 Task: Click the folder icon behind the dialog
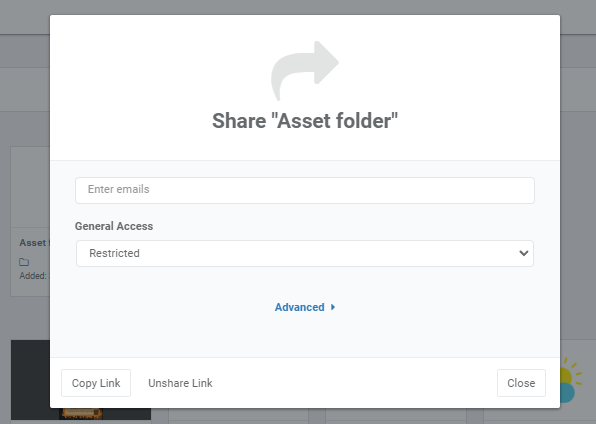(24, 262)
